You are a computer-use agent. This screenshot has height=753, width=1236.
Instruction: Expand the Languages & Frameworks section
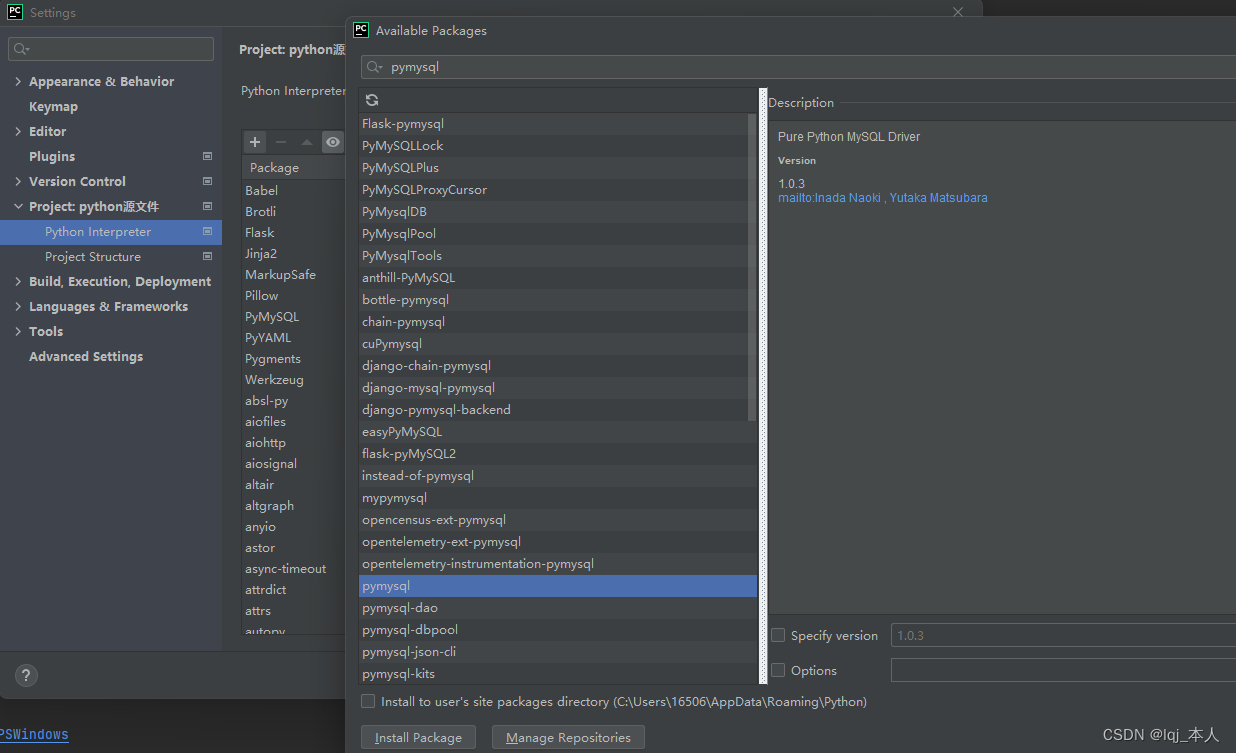click(x=18, y=306)
